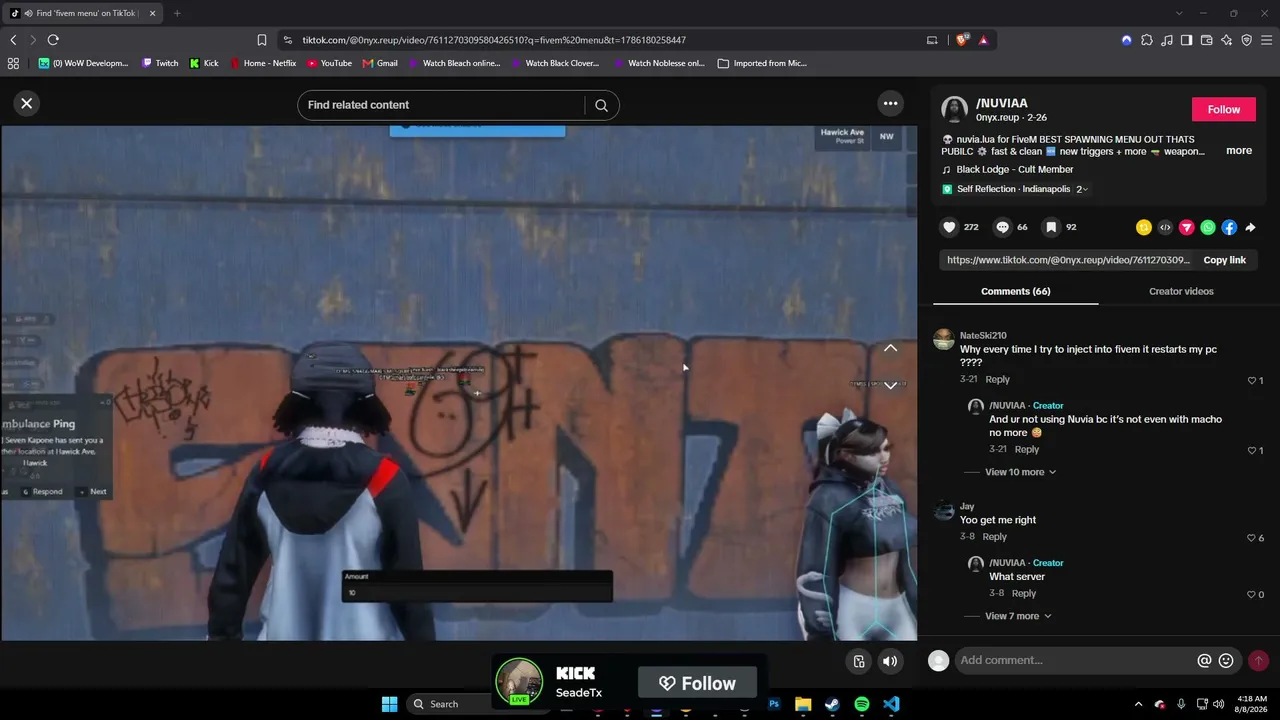Go back to the previous page
The image size is (1280, 720).
point(13,40)
